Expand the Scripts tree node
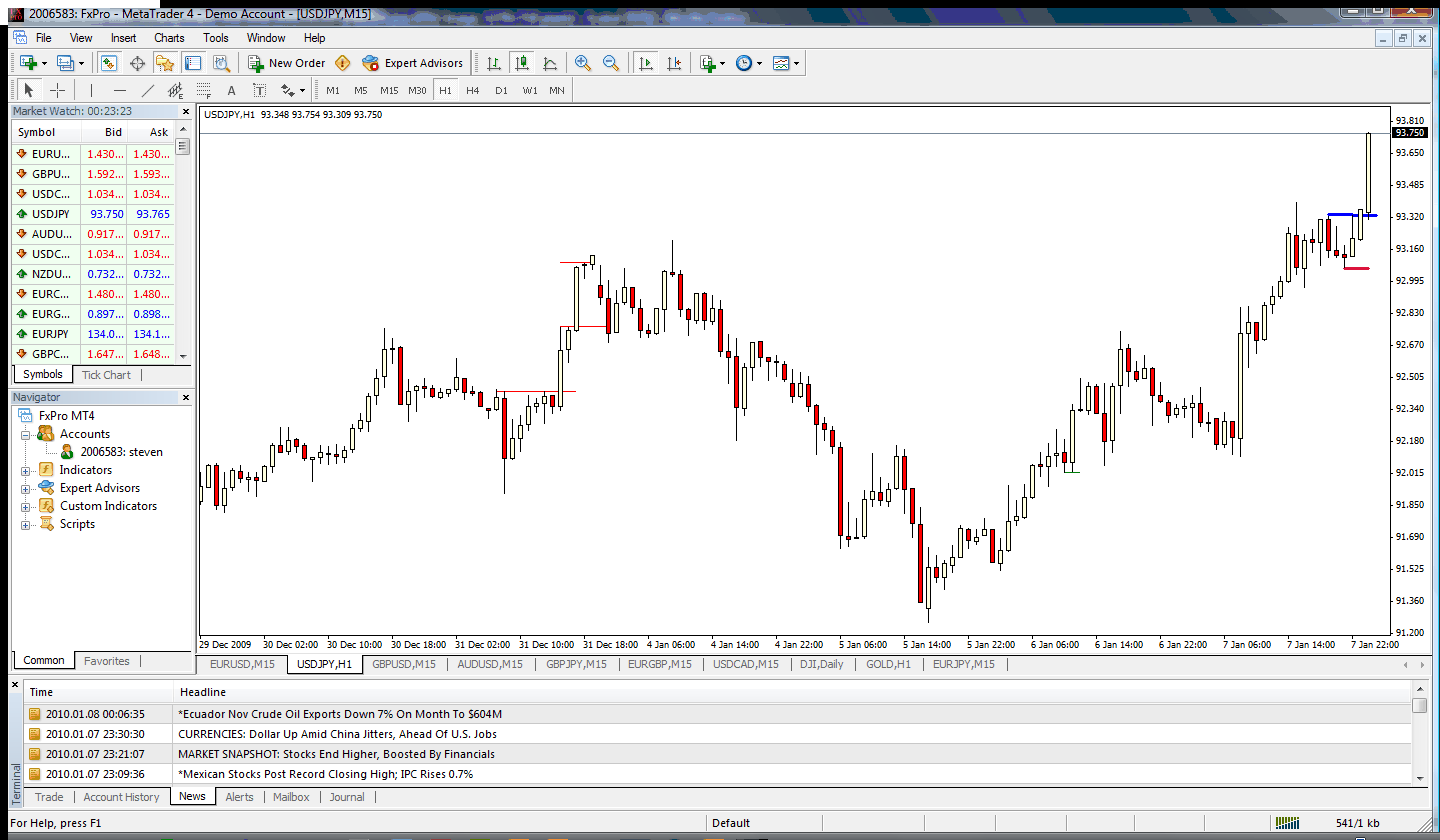 tap(25, 524)
